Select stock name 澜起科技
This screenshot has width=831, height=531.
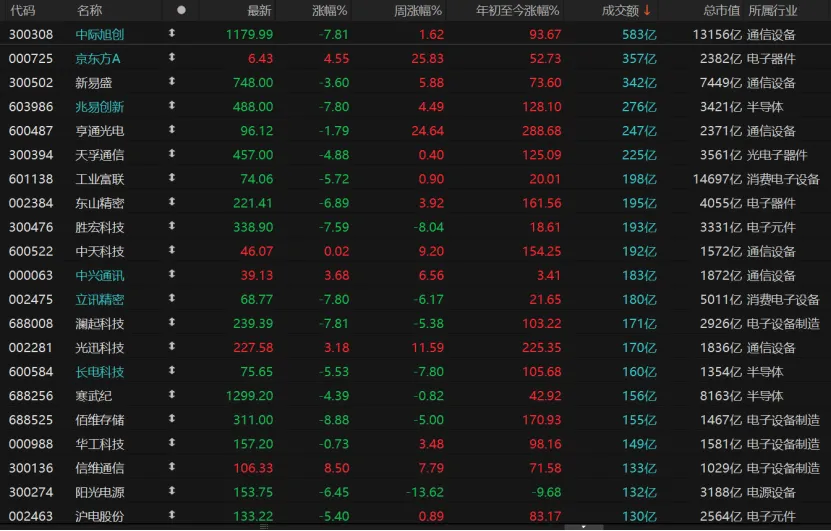[100, 324]
